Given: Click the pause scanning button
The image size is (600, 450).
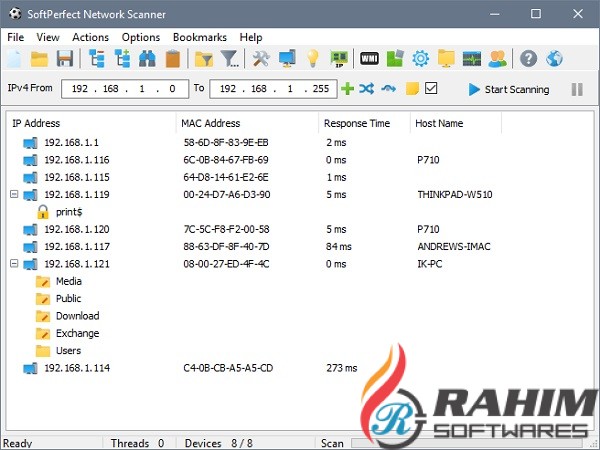Looking at the screenshot, I should [x=577, y=90].
